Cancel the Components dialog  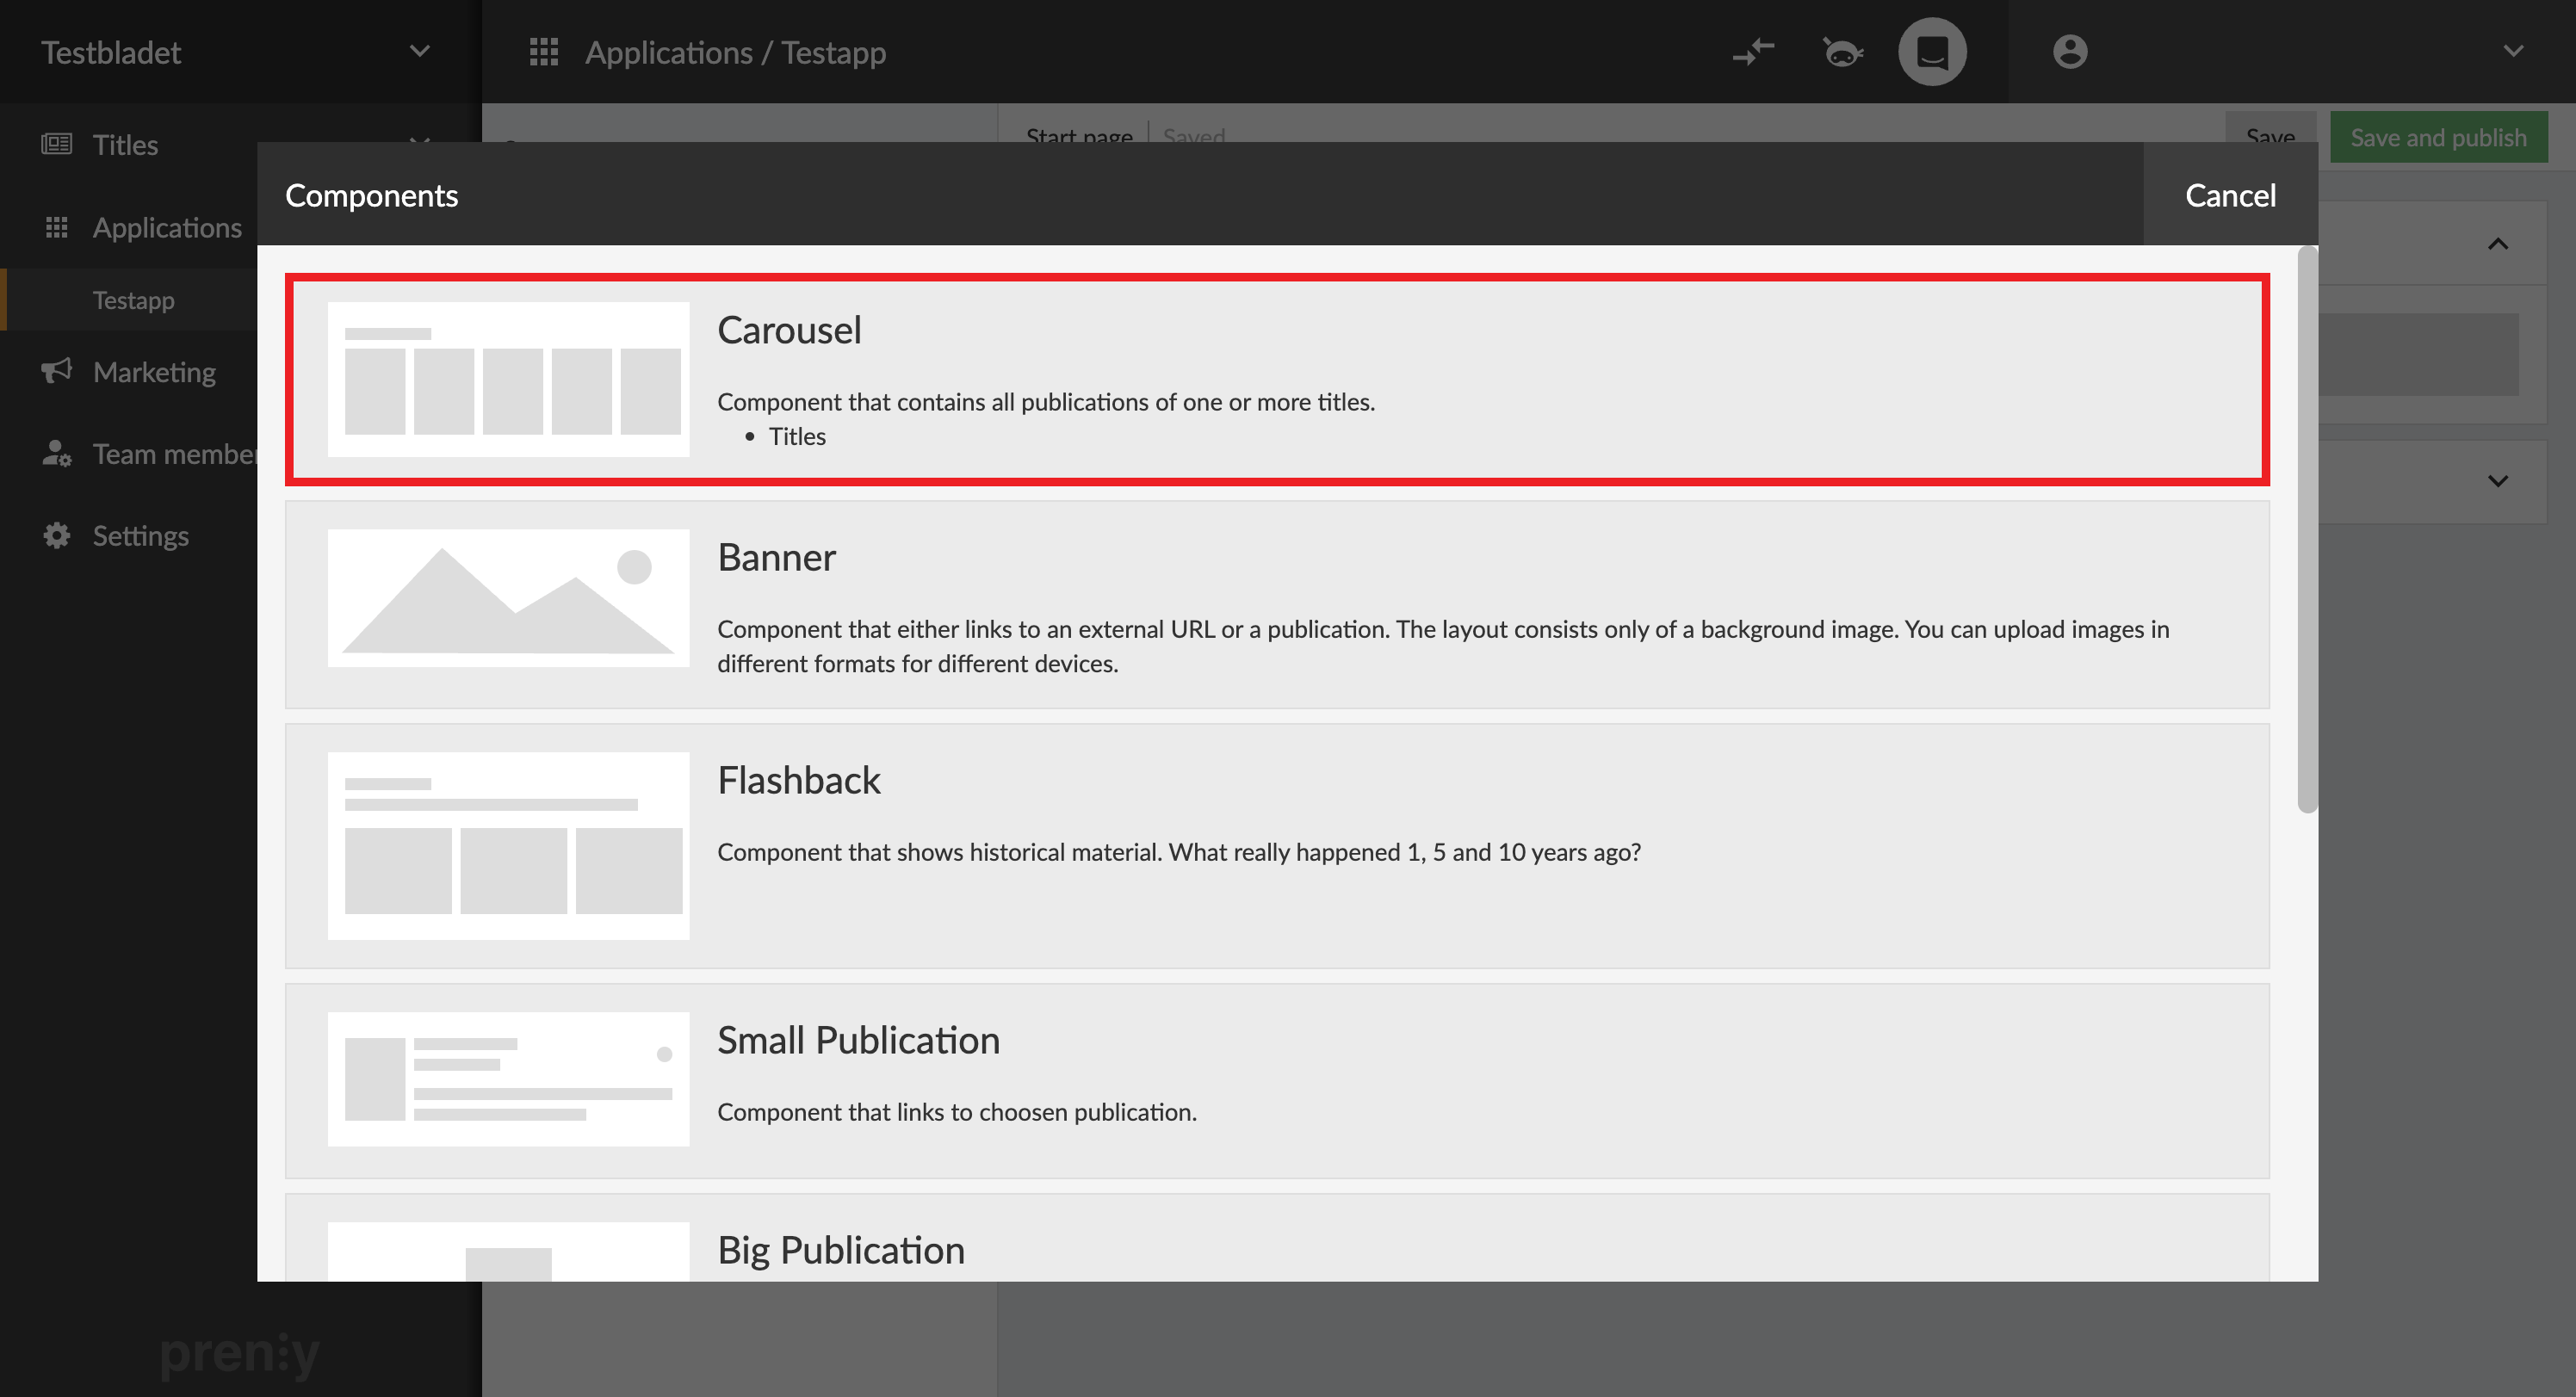(x=2230, y=195)
